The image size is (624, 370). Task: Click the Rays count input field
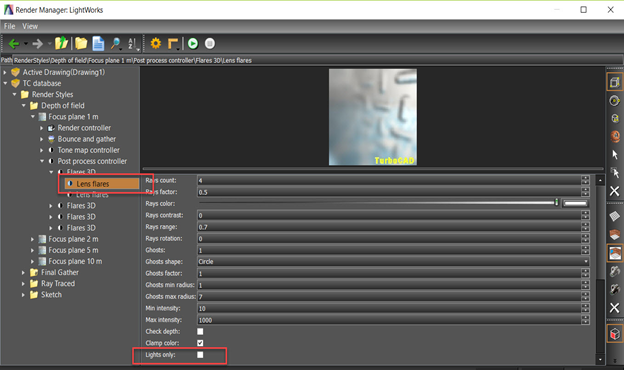pyautogui.click(x=390, y=180)
